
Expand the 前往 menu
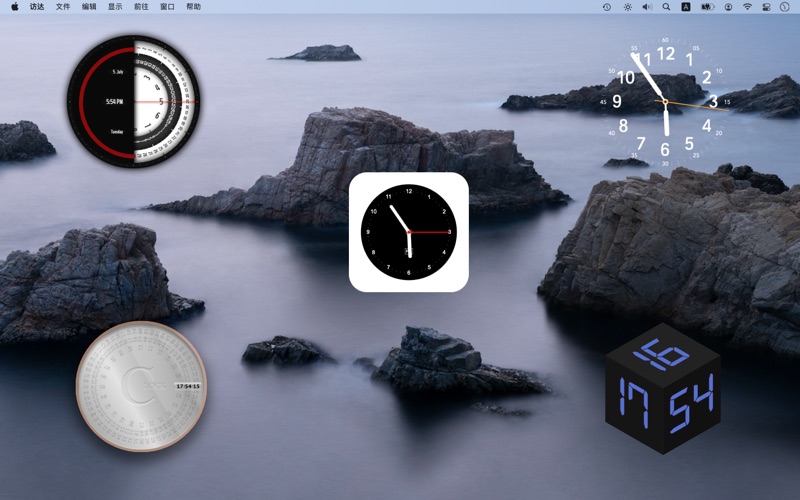141,7
